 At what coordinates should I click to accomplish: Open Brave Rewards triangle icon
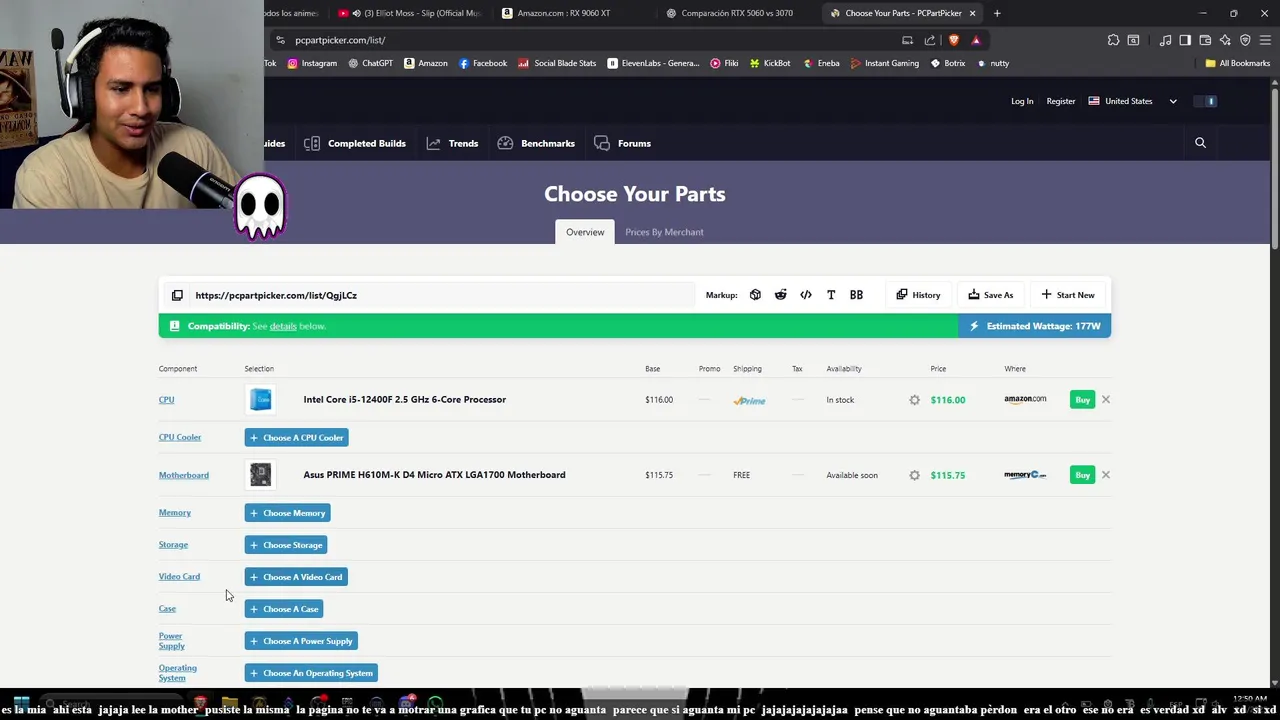pos(976,40)
